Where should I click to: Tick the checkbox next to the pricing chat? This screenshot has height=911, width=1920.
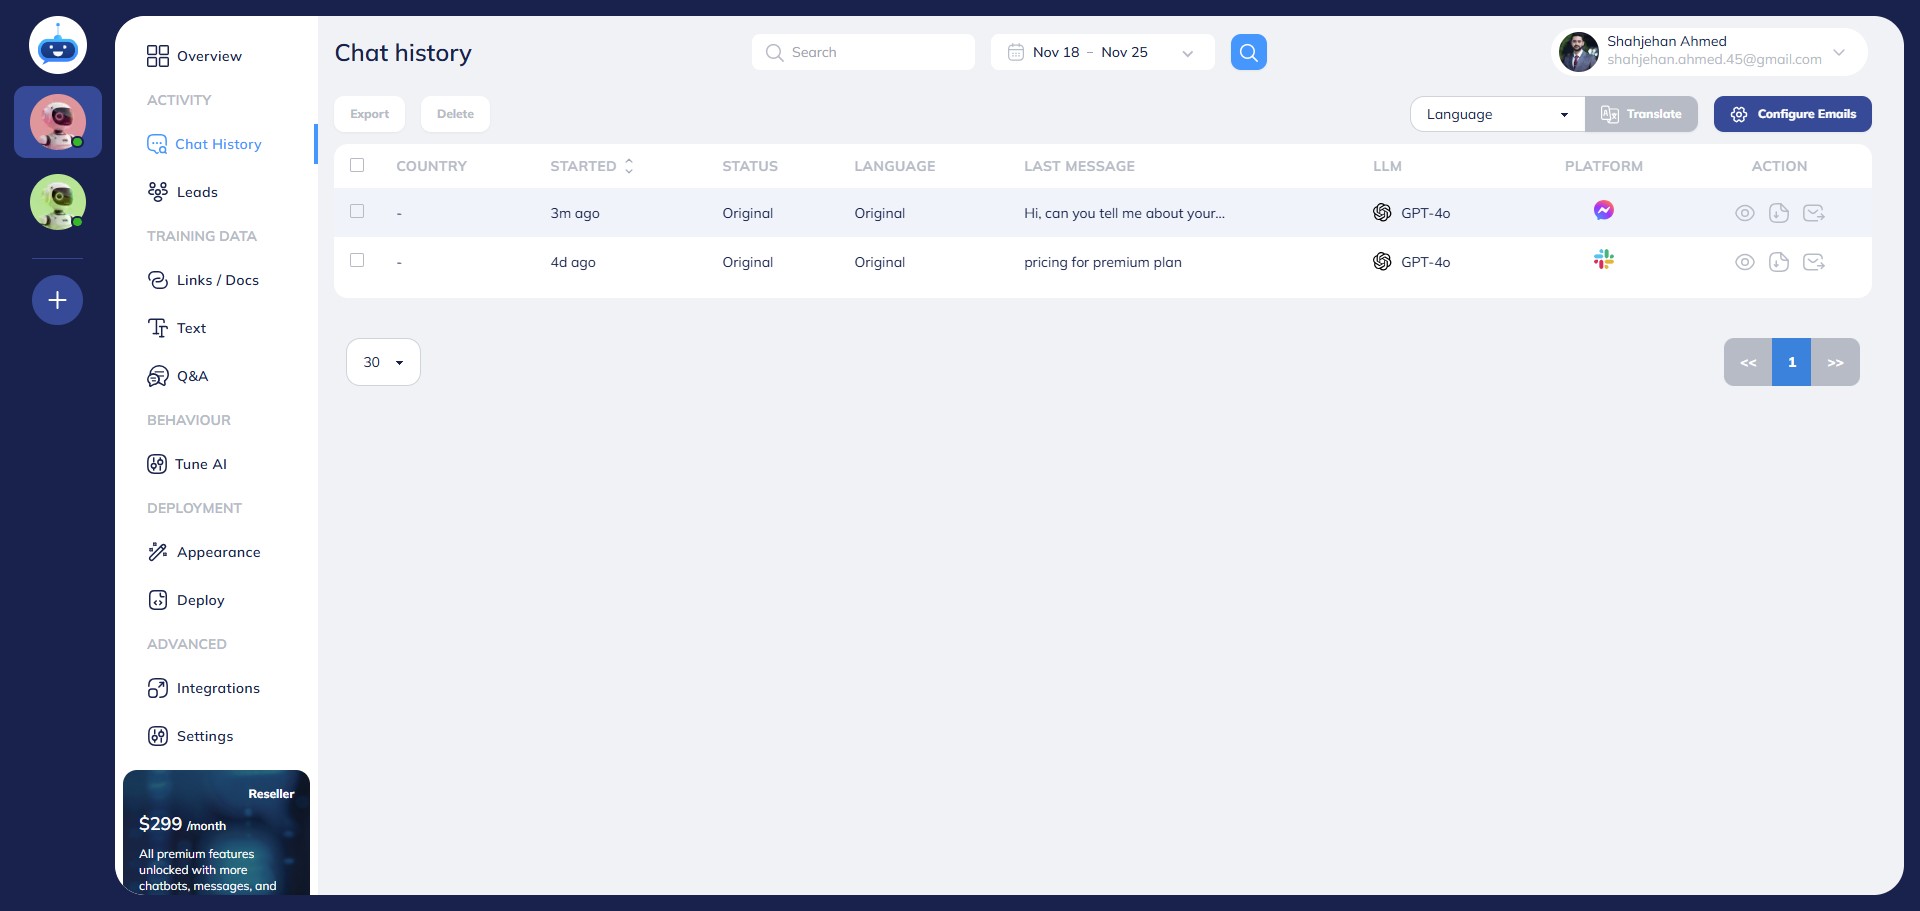(357, 260)
